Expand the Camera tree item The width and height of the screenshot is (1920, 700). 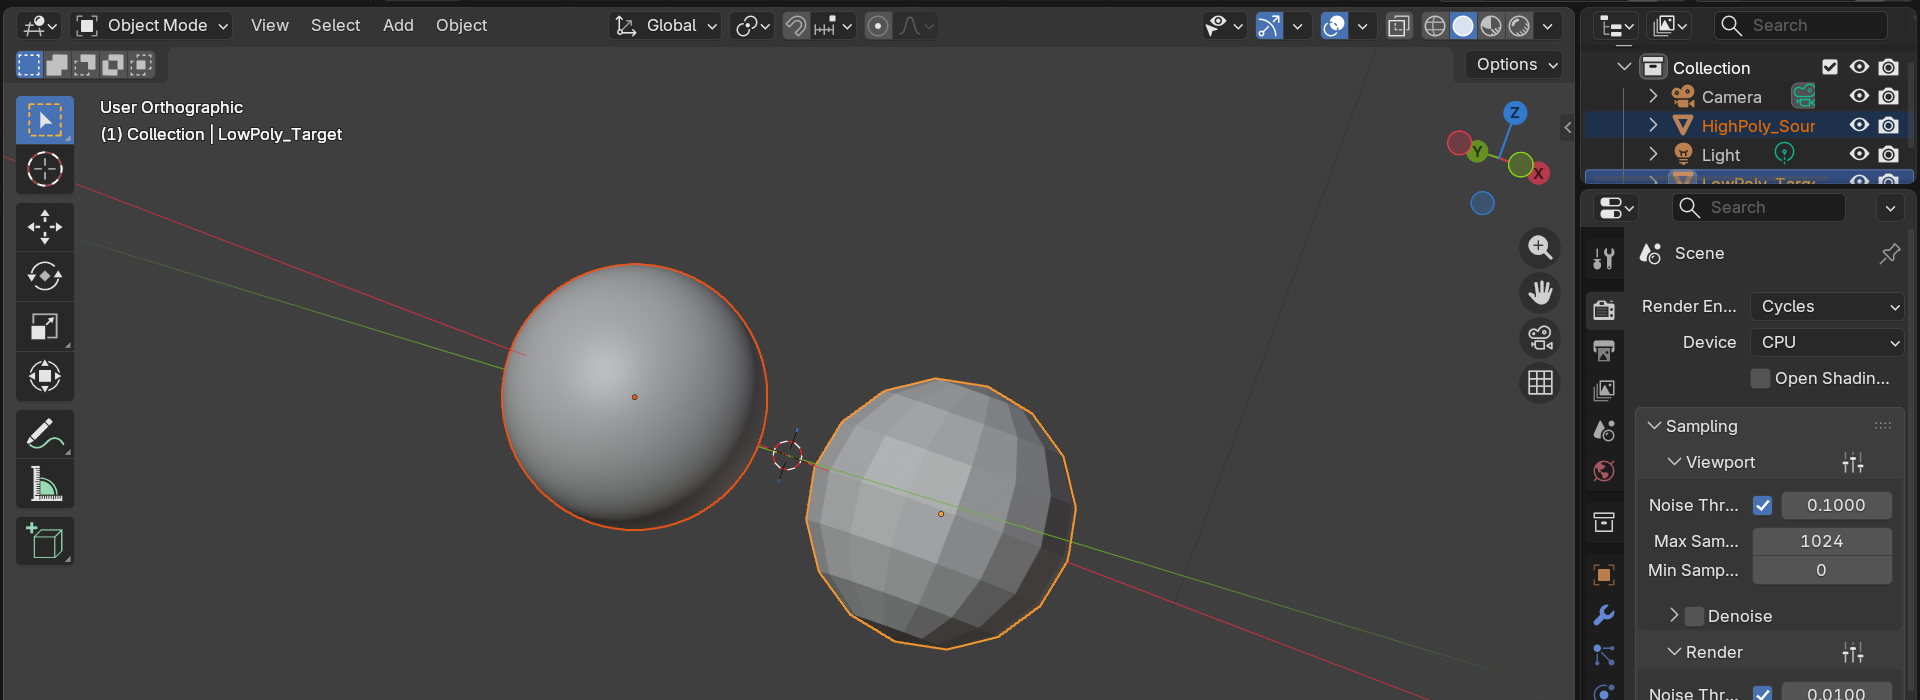[1653, 96]
